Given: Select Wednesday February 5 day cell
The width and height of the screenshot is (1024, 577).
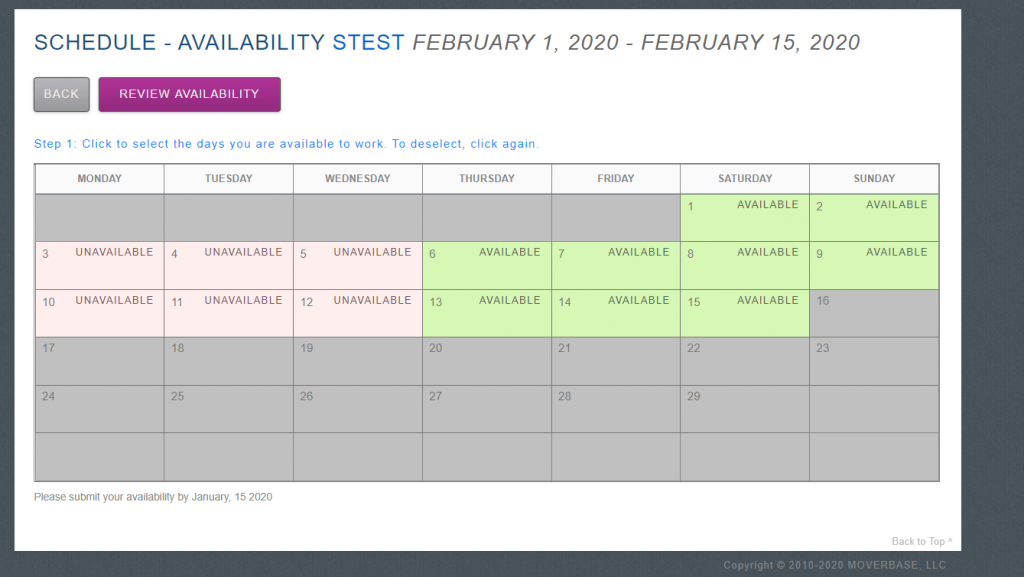Looking at the screenshot, I should pos(357,266).
